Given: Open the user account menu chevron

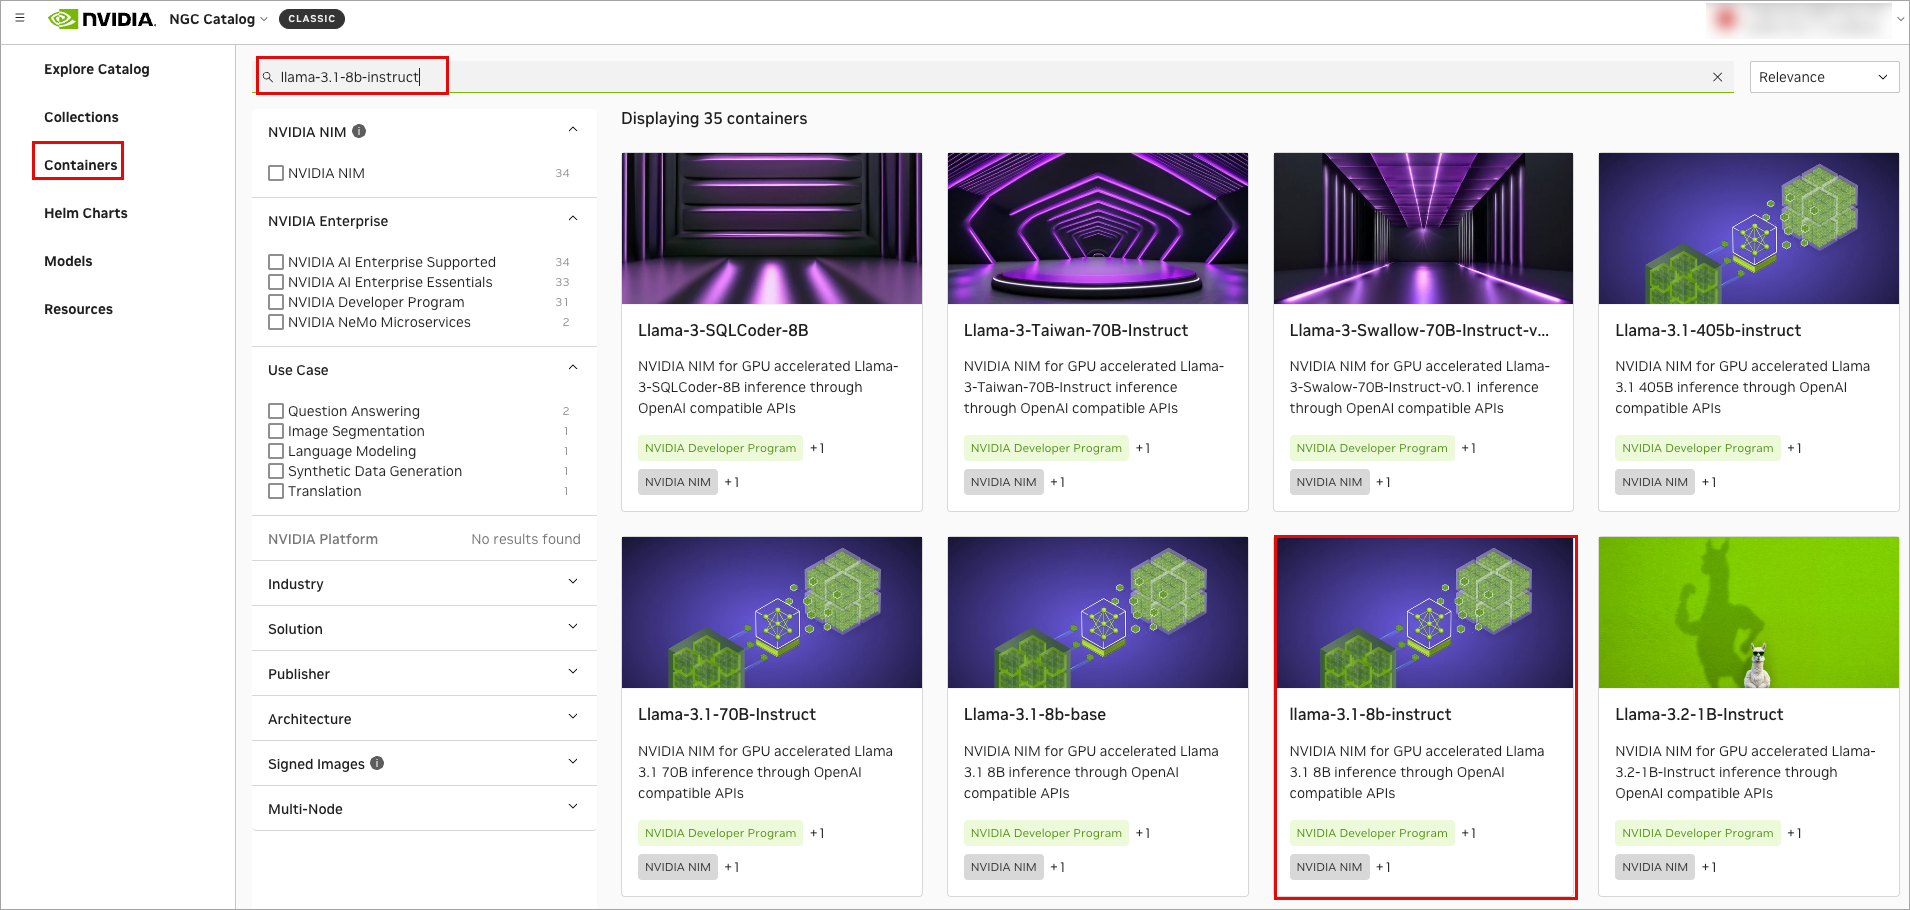Looking at the screenshot, I should point(1900,19).
